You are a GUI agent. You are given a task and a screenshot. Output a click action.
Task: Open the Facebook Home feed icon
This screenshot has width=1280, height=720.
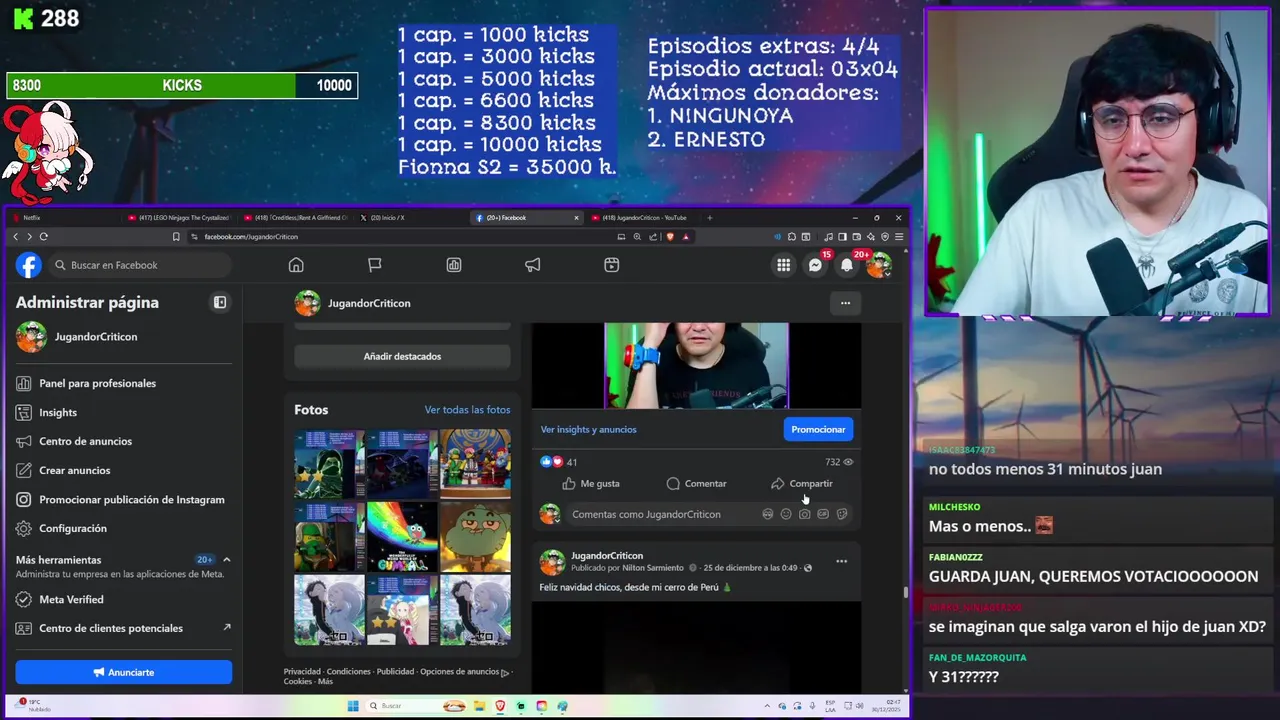296,265
